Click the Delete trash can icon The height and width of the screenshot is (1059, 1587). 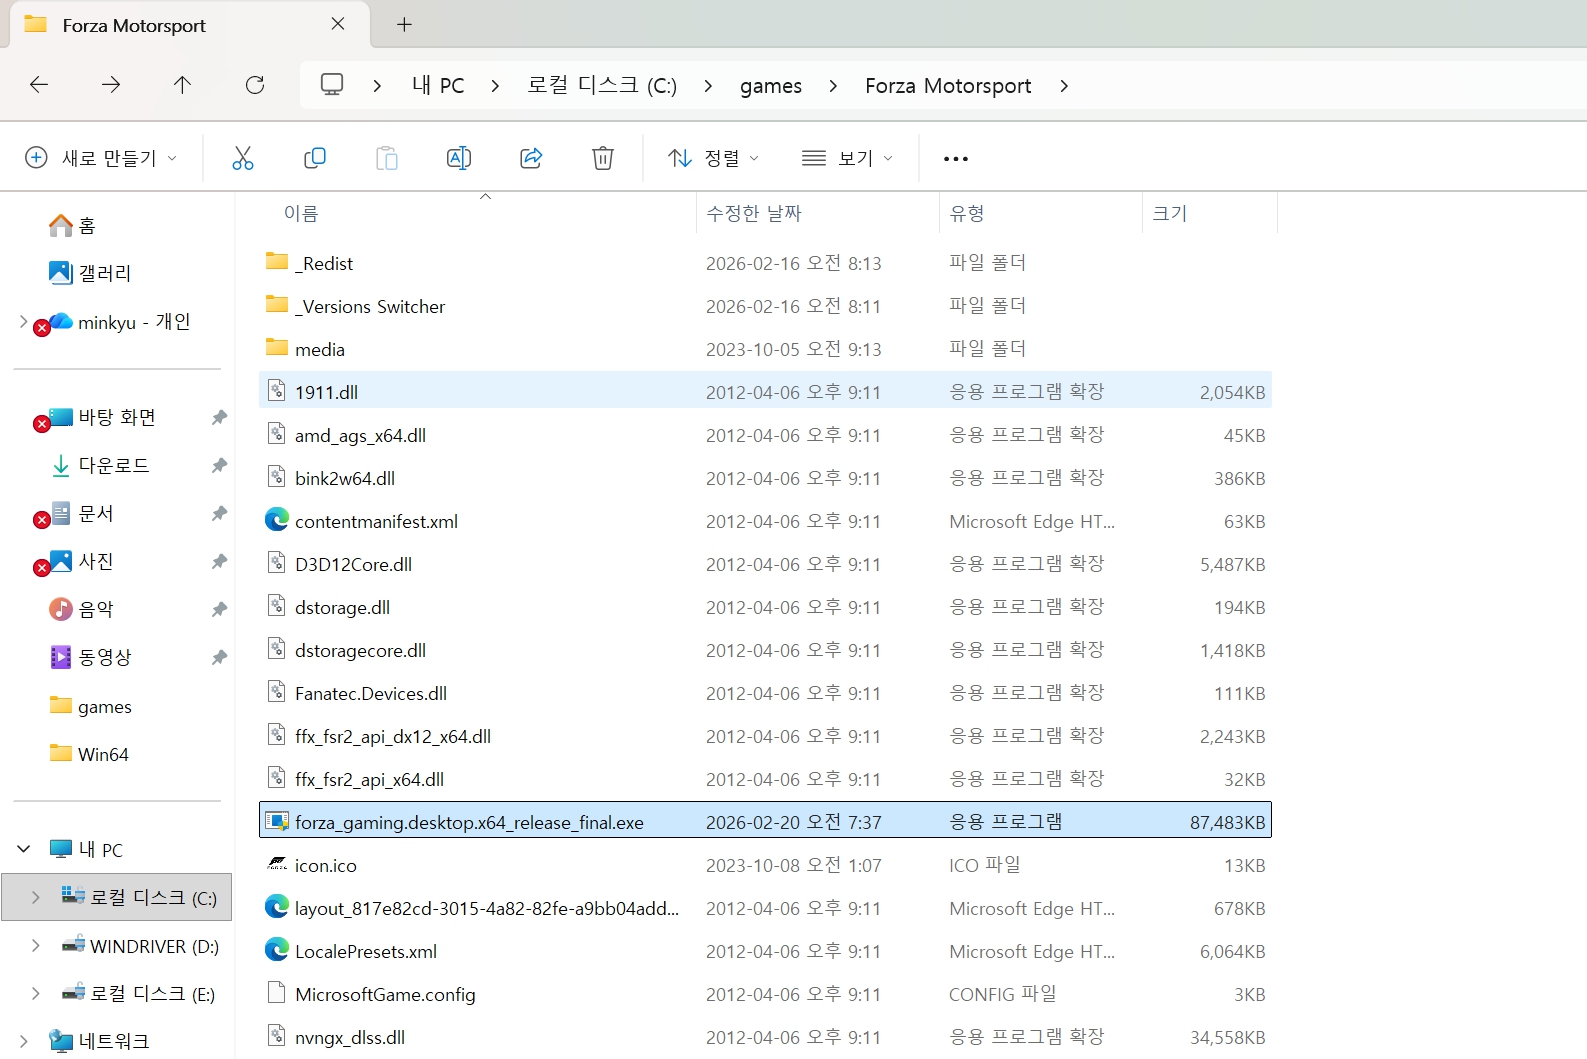(603, 158)
